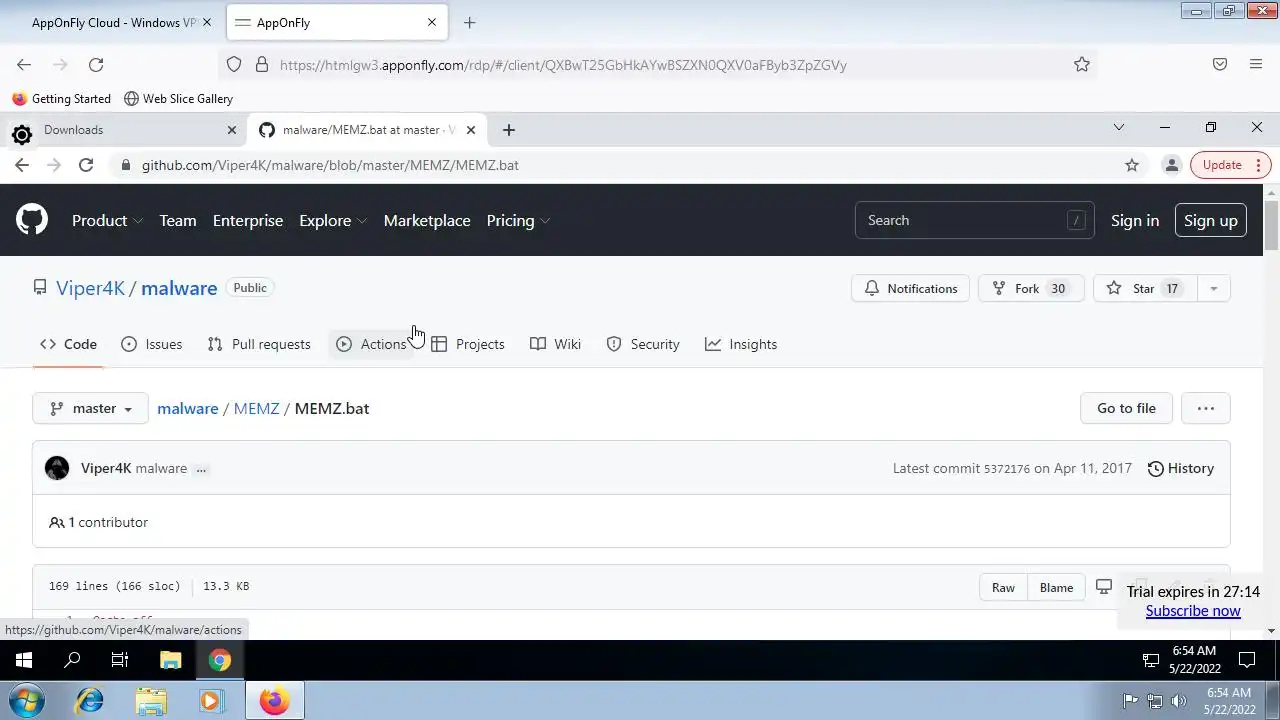Open Chrome three-dot menu beside Update
Image resolution: width=1280 pixels, height=720 pixels.
click(x=1259, y=165)
